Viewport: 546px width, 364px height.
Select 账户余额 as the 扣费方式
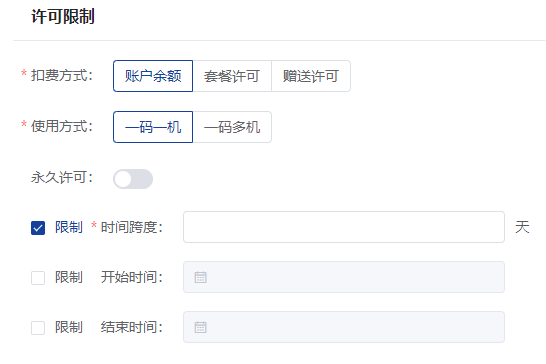153,76
